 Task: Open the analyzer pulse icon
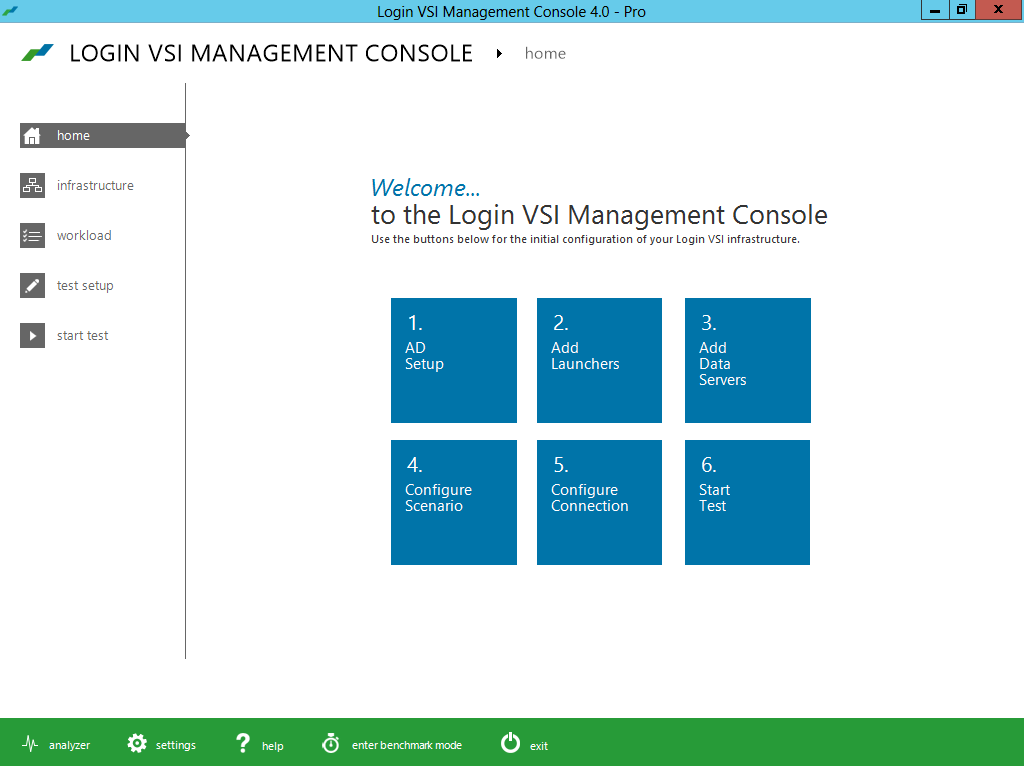click(x=30, y=744)
